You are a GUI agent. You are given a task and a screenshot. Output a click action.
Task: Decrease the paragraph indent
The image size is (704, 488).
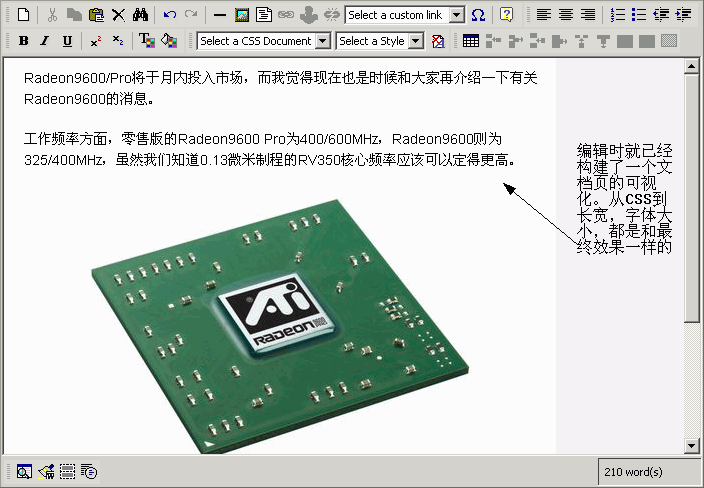click(661, 15)
